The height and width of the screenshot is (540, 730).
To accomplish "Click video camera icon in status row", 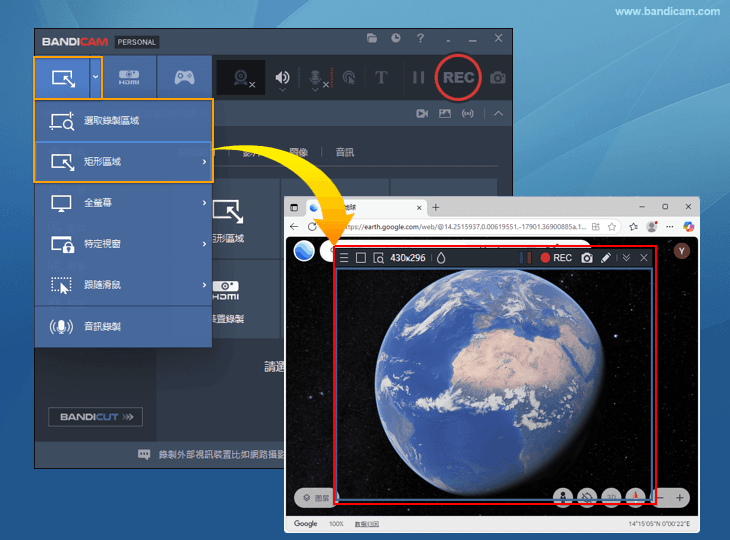I will coord(422,114).
